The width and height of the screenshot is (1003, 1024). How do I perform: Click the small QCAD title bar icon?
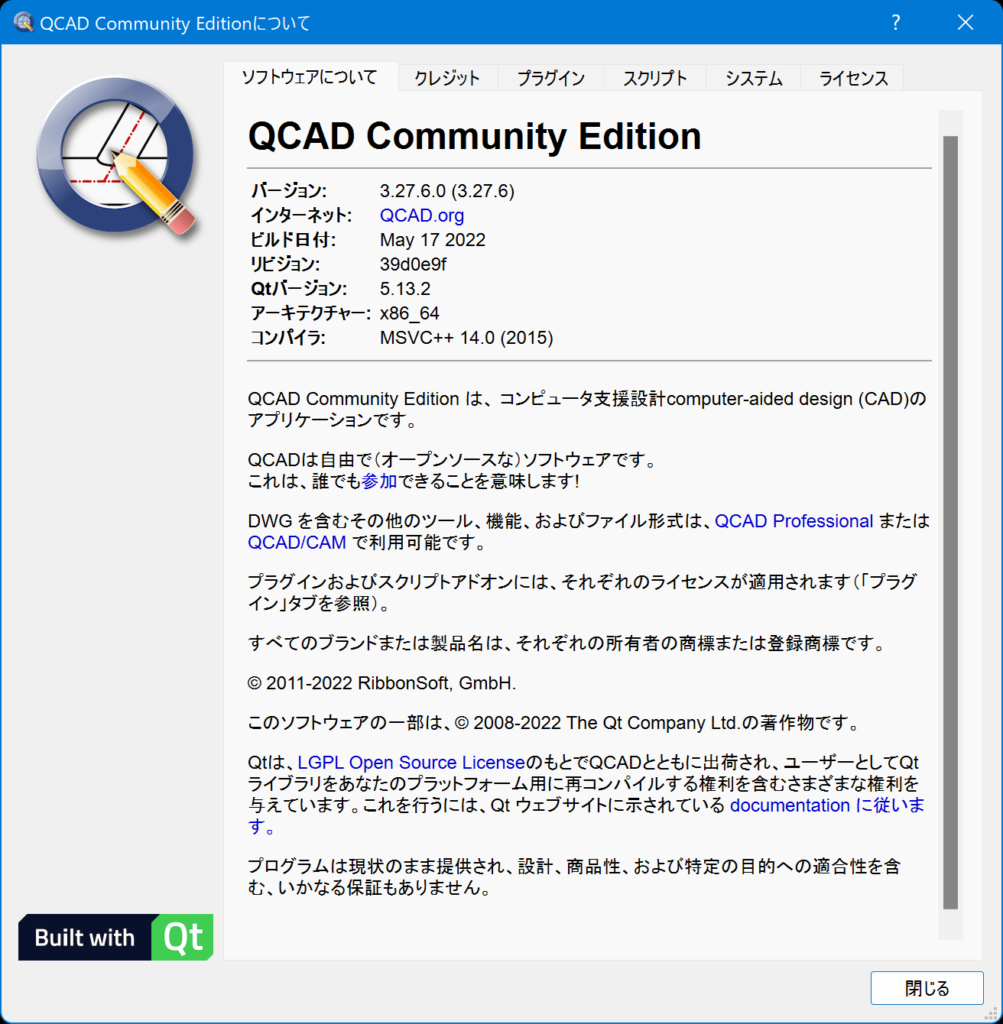point(22,22)
